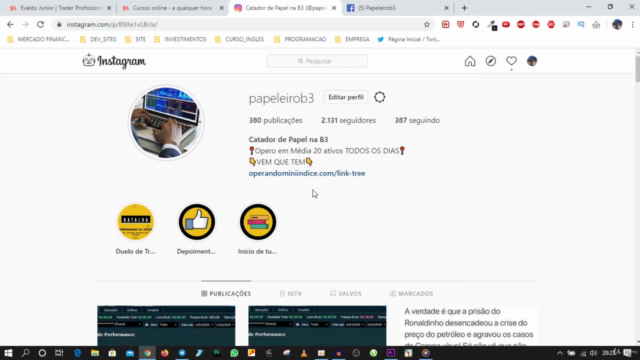Open INVESTIMENTOS bookmarks folder
Image resolution: width=640 pixels, height=360 pixels.
point(180,40)
